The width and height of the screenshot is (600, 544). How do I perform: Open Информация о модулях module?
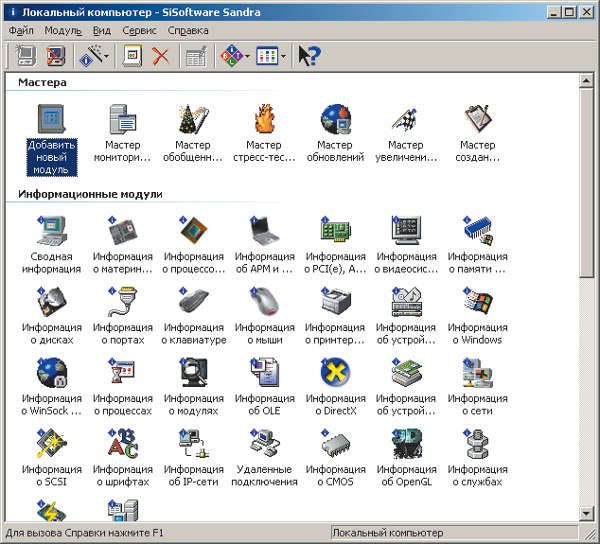(x=193, y=387)
